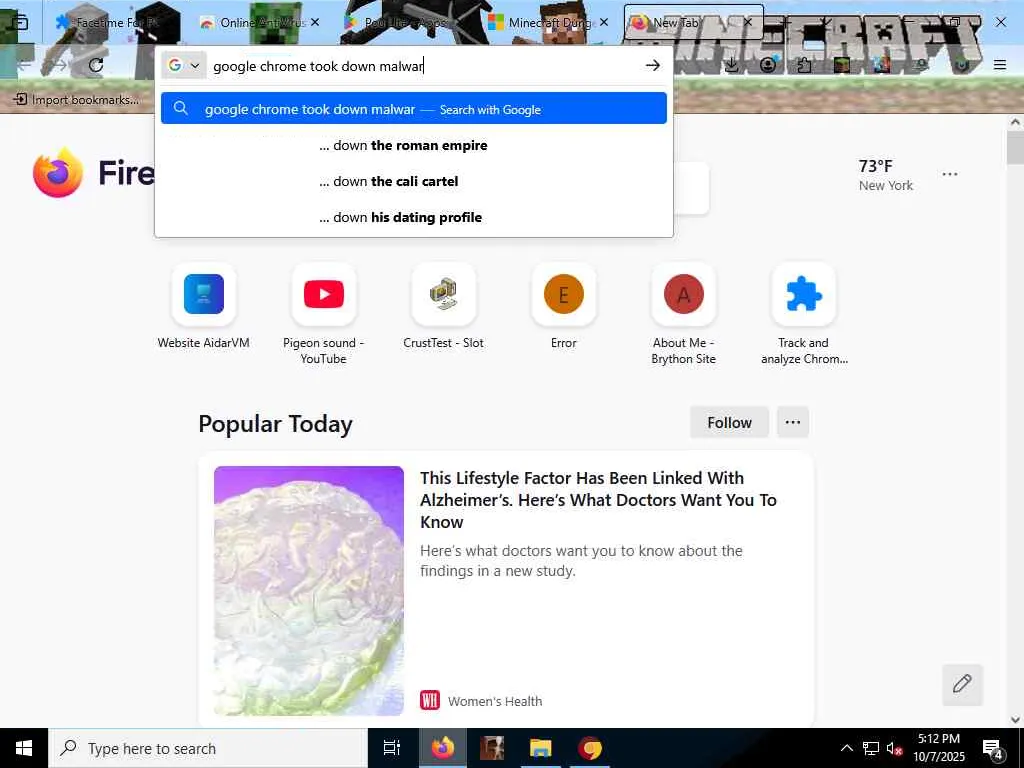Follow the Popular Today section

(x=729, y=423)
